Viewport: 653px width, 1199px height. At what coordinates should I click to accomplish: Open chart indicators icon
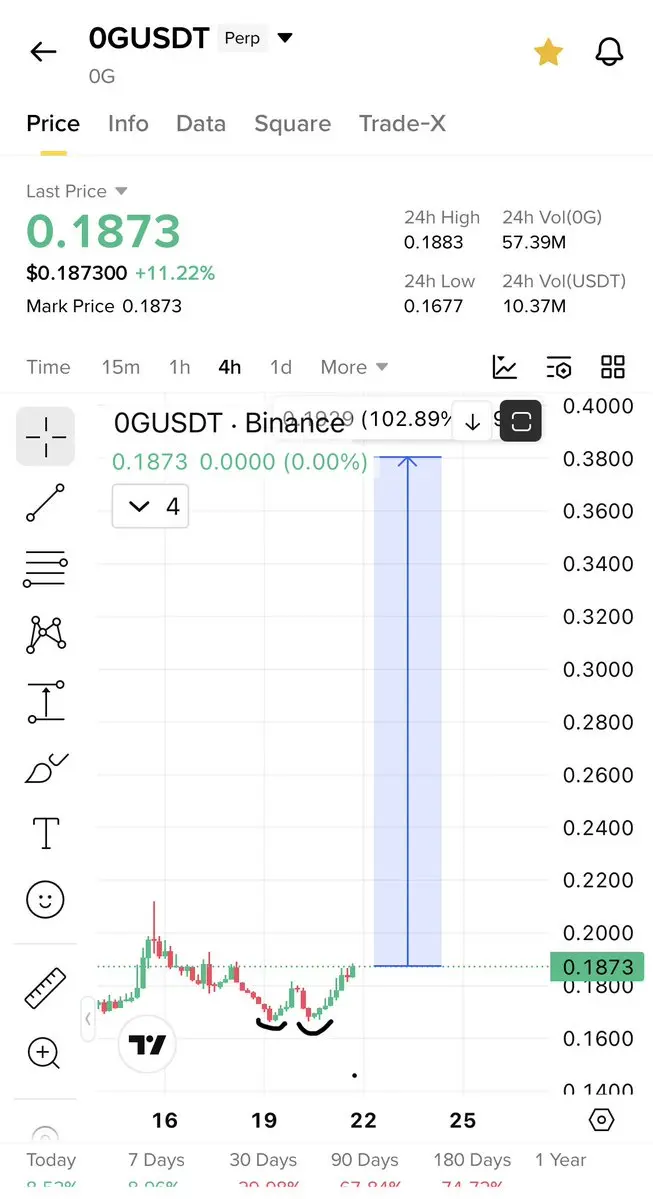tap(505, 367)
